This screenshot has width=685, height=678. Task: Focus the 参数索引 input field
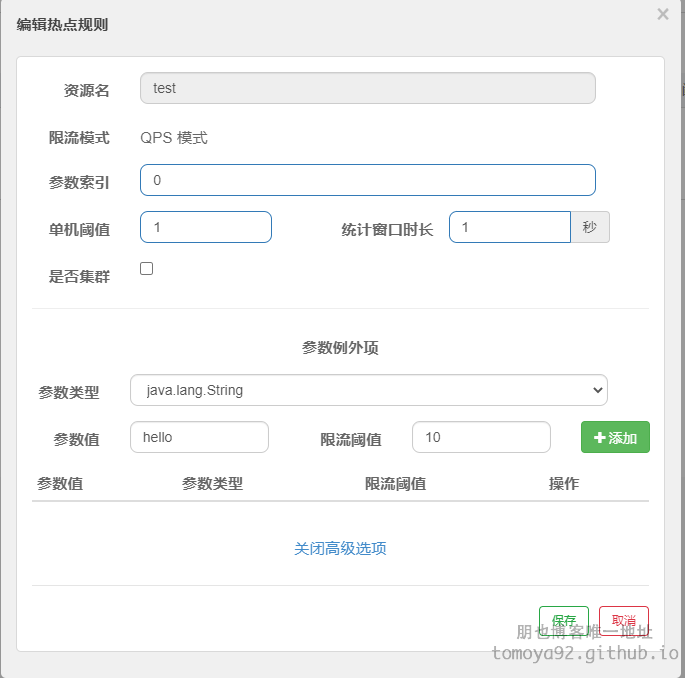[367, 180]
